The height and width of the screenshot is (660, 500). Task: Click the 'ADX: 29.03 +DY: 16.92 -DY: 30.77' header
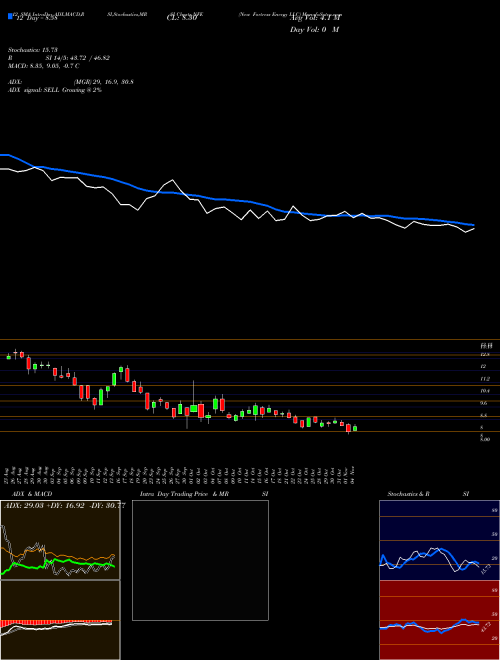coord(64,506)
